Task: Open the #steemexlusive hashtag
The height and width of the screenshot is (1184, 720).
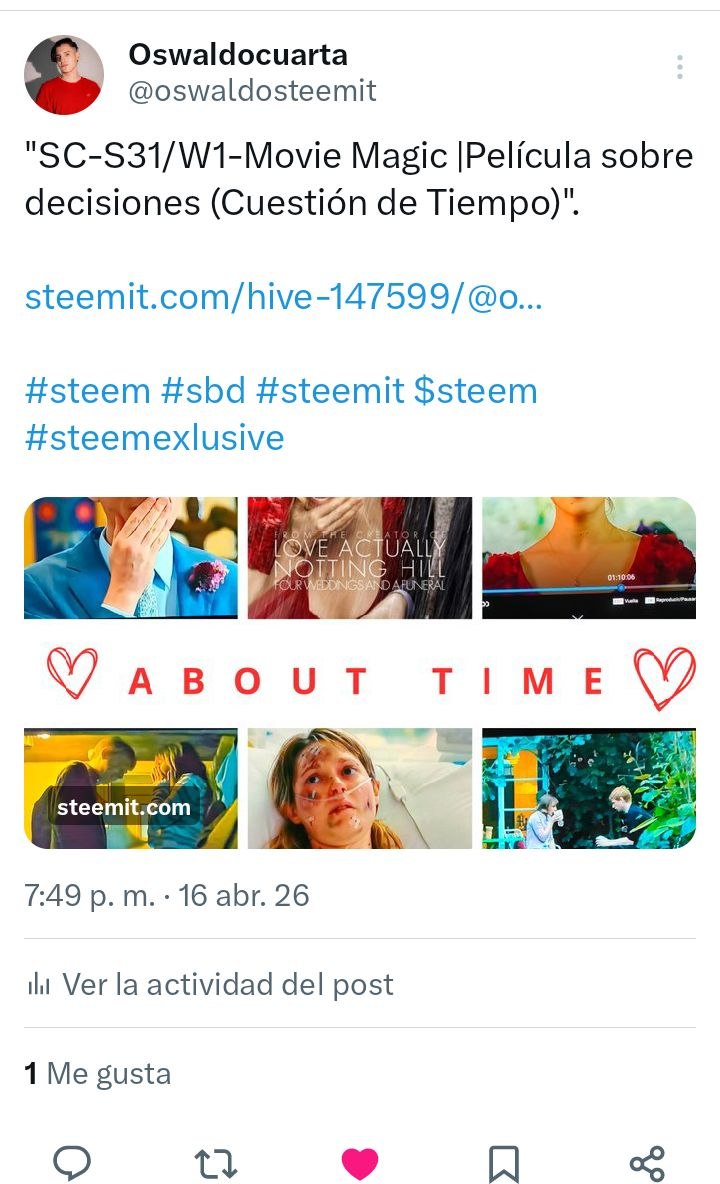Action: coord(154,438)
